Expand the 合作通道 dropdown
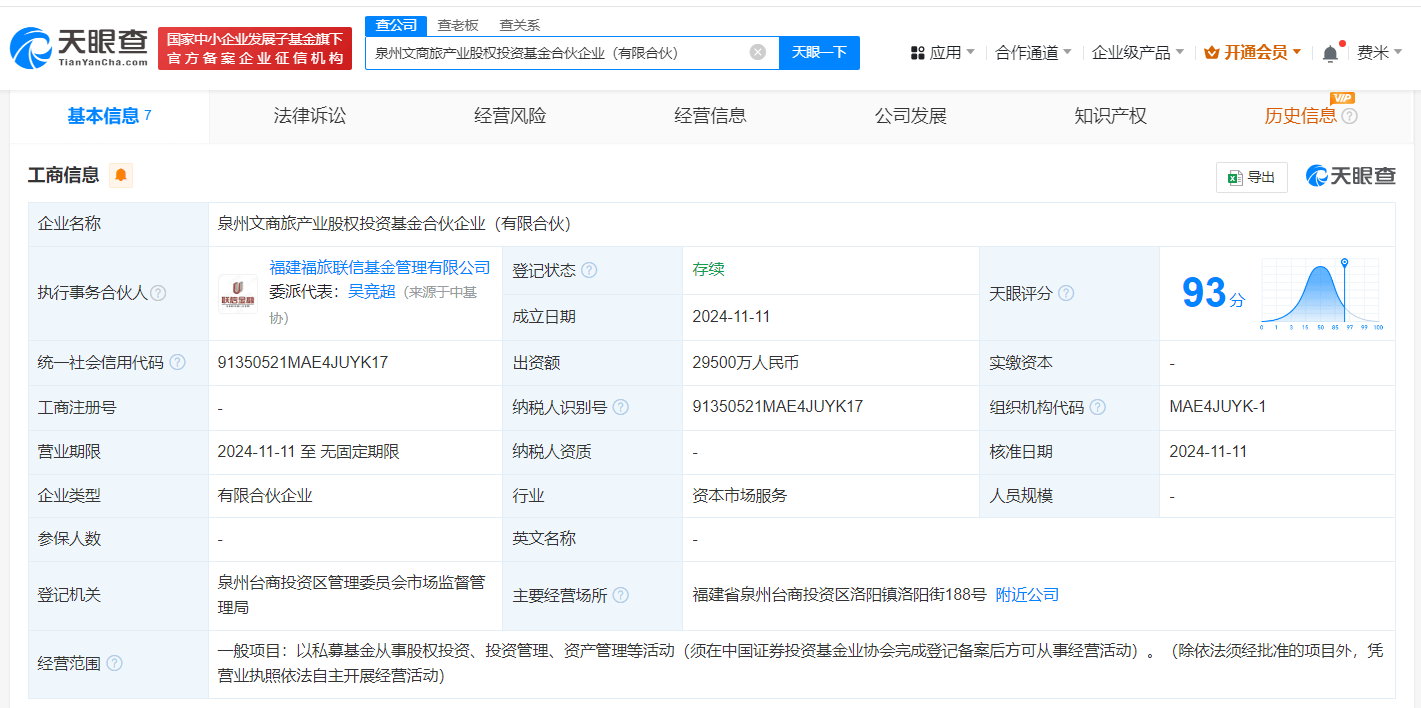The width and height of the screenshot is (1421, 708). (x=1033, y=52)
